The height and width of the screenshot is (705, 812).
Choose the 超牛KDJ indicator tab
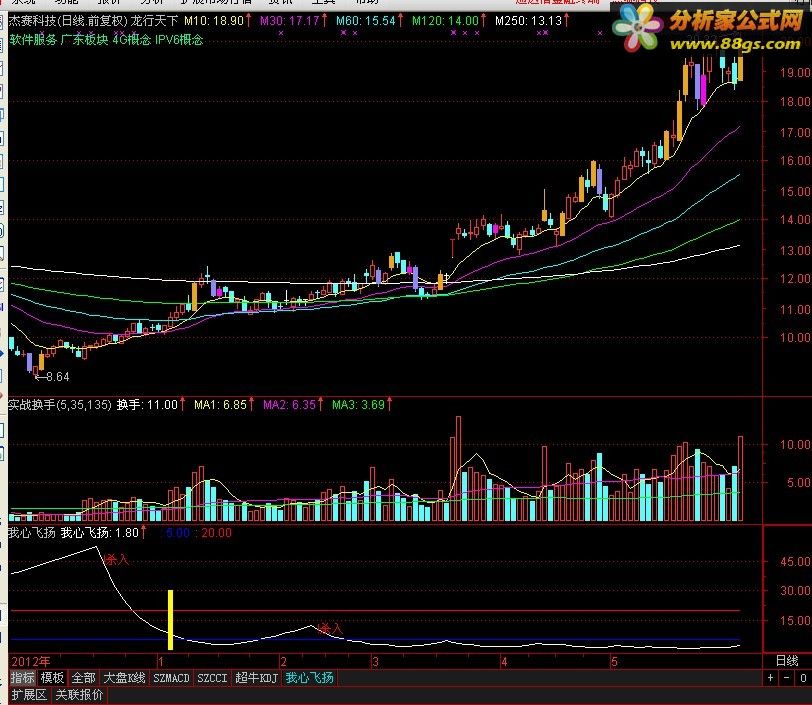tap(256, 678)
